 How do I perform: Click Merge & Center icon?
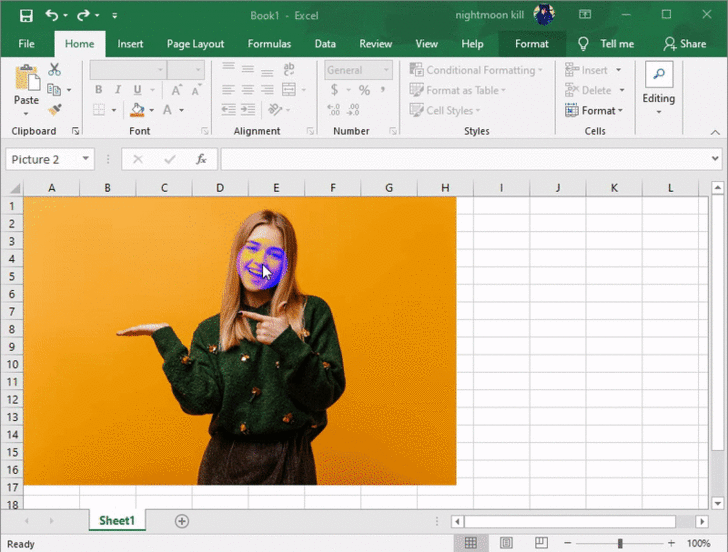289,90
